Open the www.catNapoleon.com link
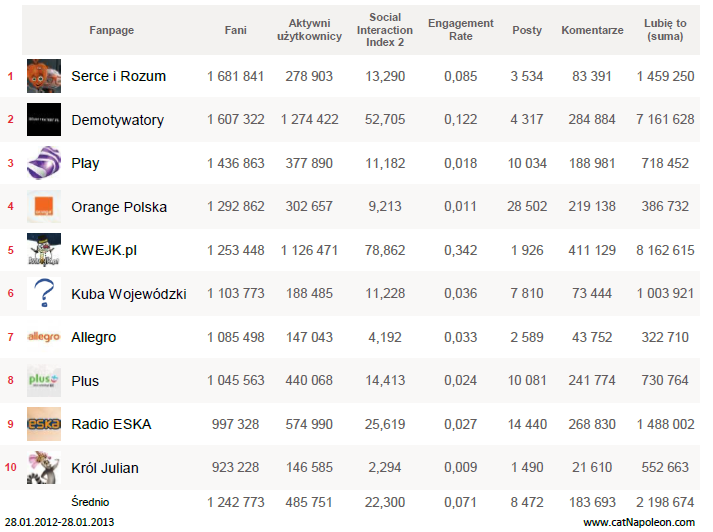 coord(638,521)
